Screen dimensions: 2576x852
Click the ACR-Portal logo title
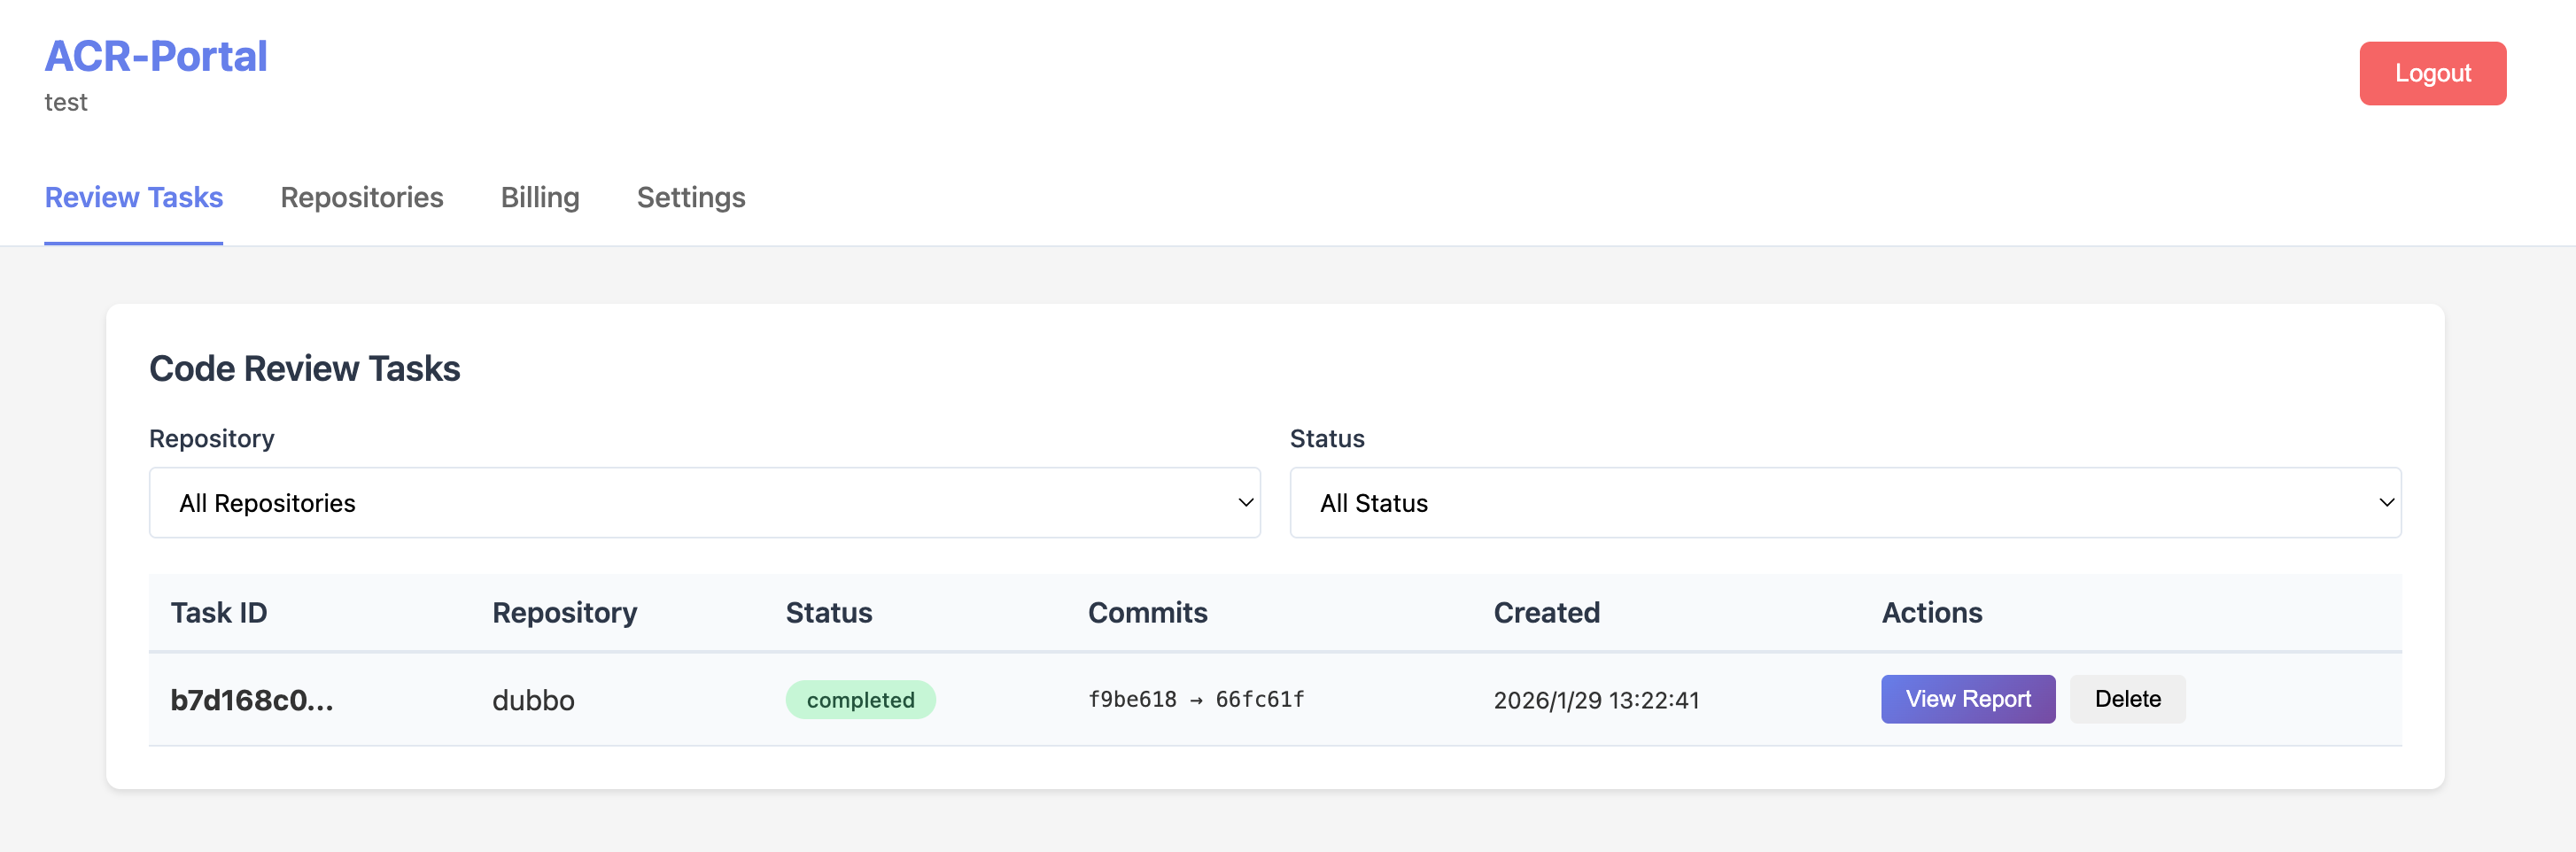[156, 56]
